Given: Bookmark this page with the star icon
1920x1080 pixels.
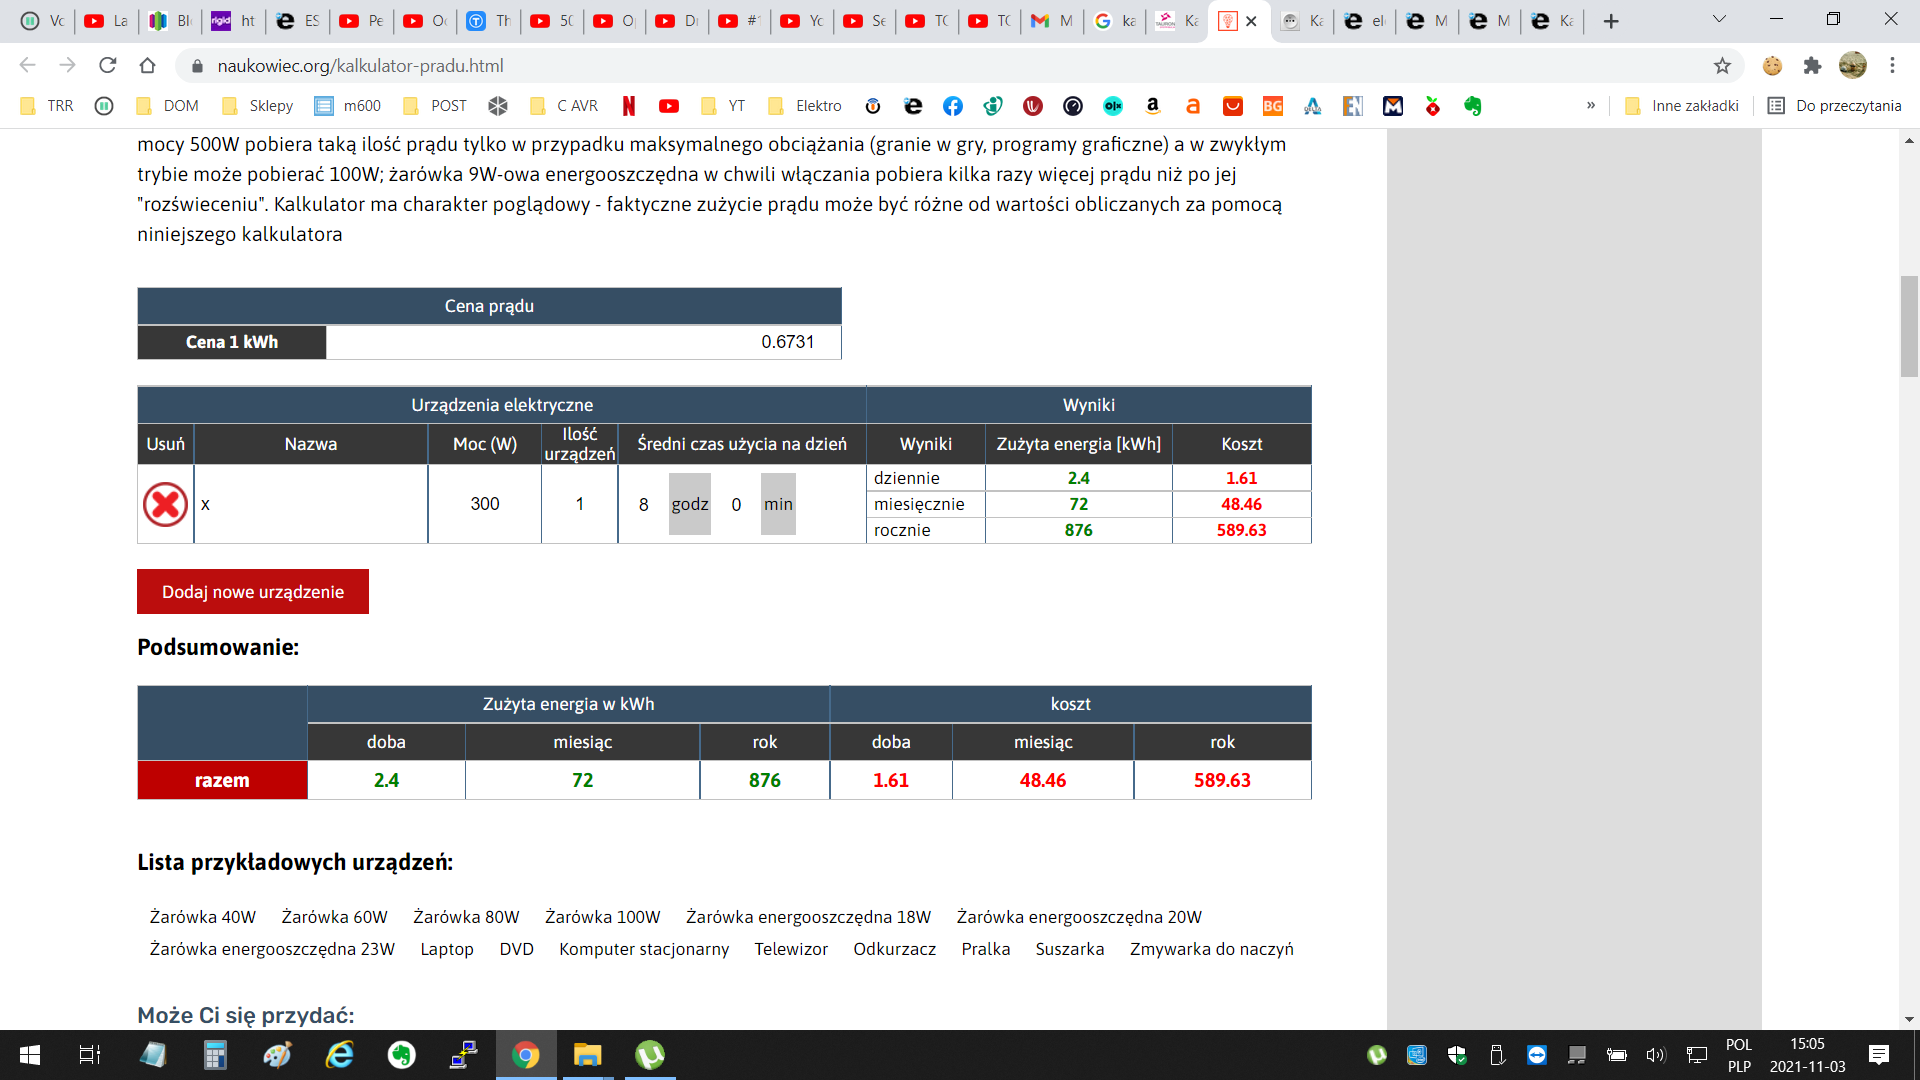Looking at the screenshot, I should click(x=1722, y=66).
